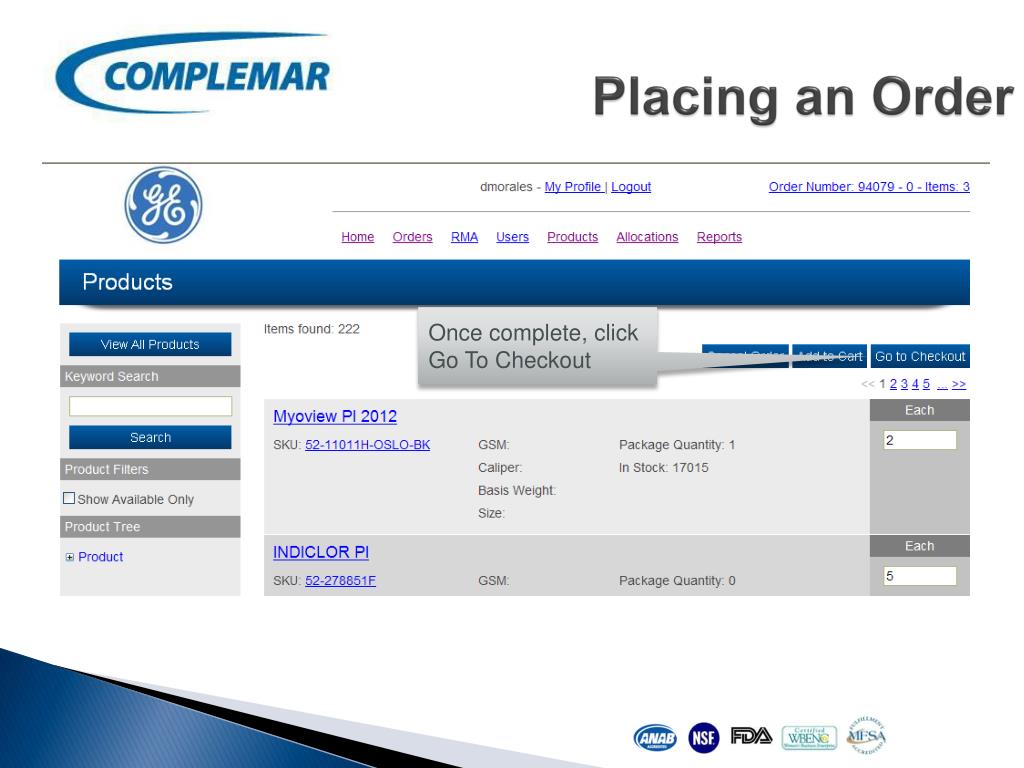The width and height of the screenshot is (1024, 768).
Task: Go to results page 3
Action: point(904,384)
